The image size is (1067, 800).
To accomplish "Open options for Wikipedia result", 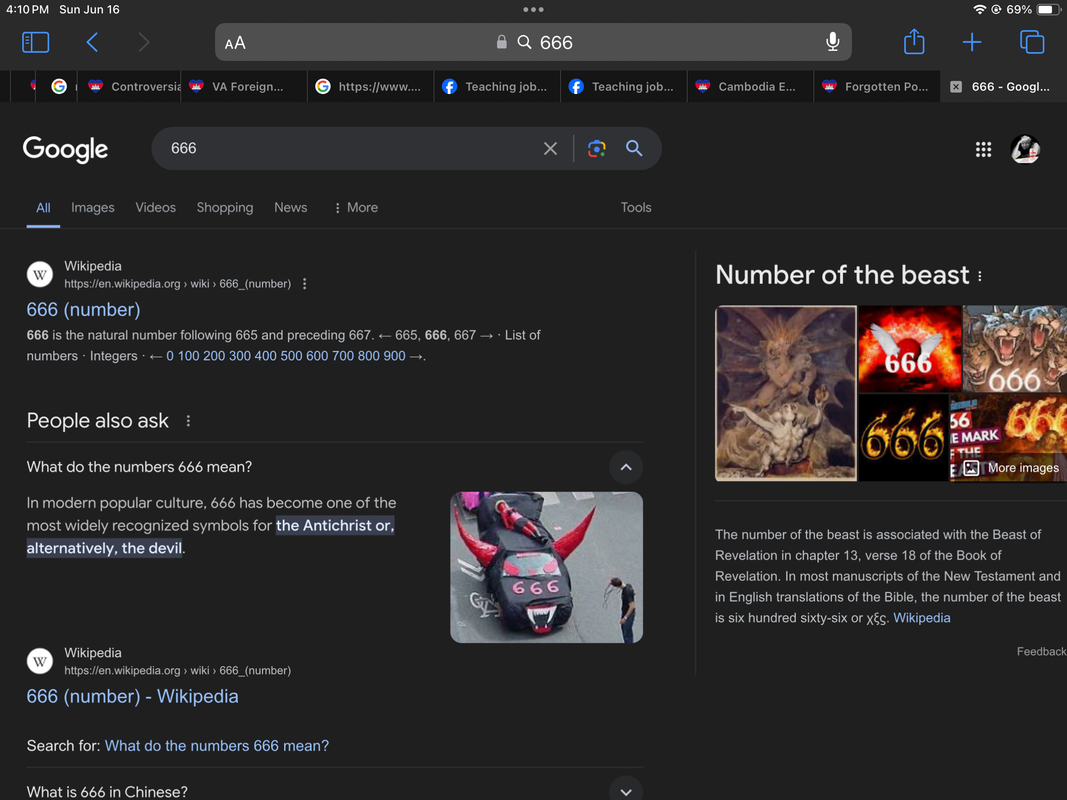I will point(304,284).
